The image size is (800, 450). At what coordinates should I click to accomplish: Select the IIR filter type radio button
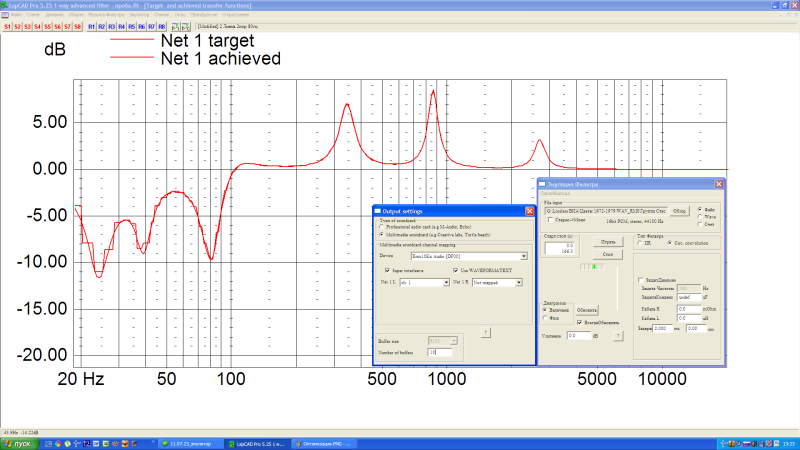click(x=640, y=243)
